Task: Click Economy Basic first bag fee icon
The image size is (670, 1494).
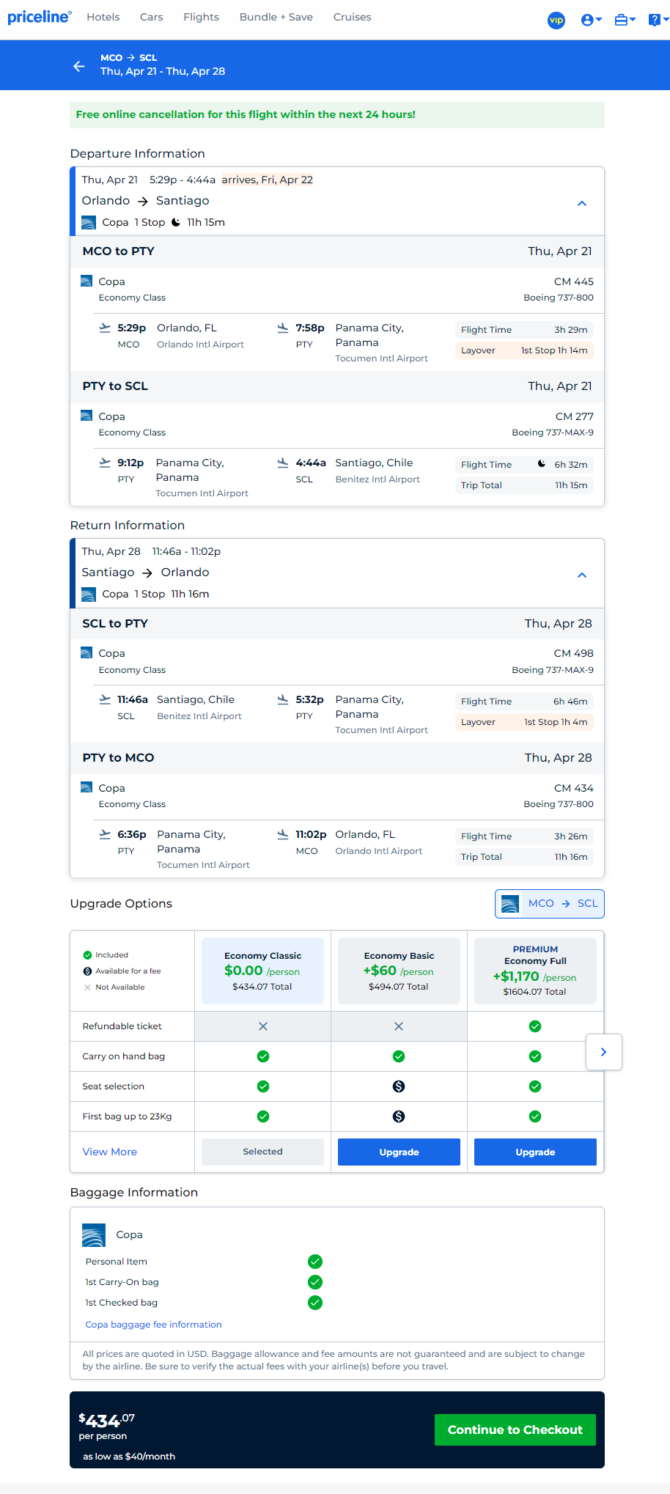Action: click(x=399, y=1116)
